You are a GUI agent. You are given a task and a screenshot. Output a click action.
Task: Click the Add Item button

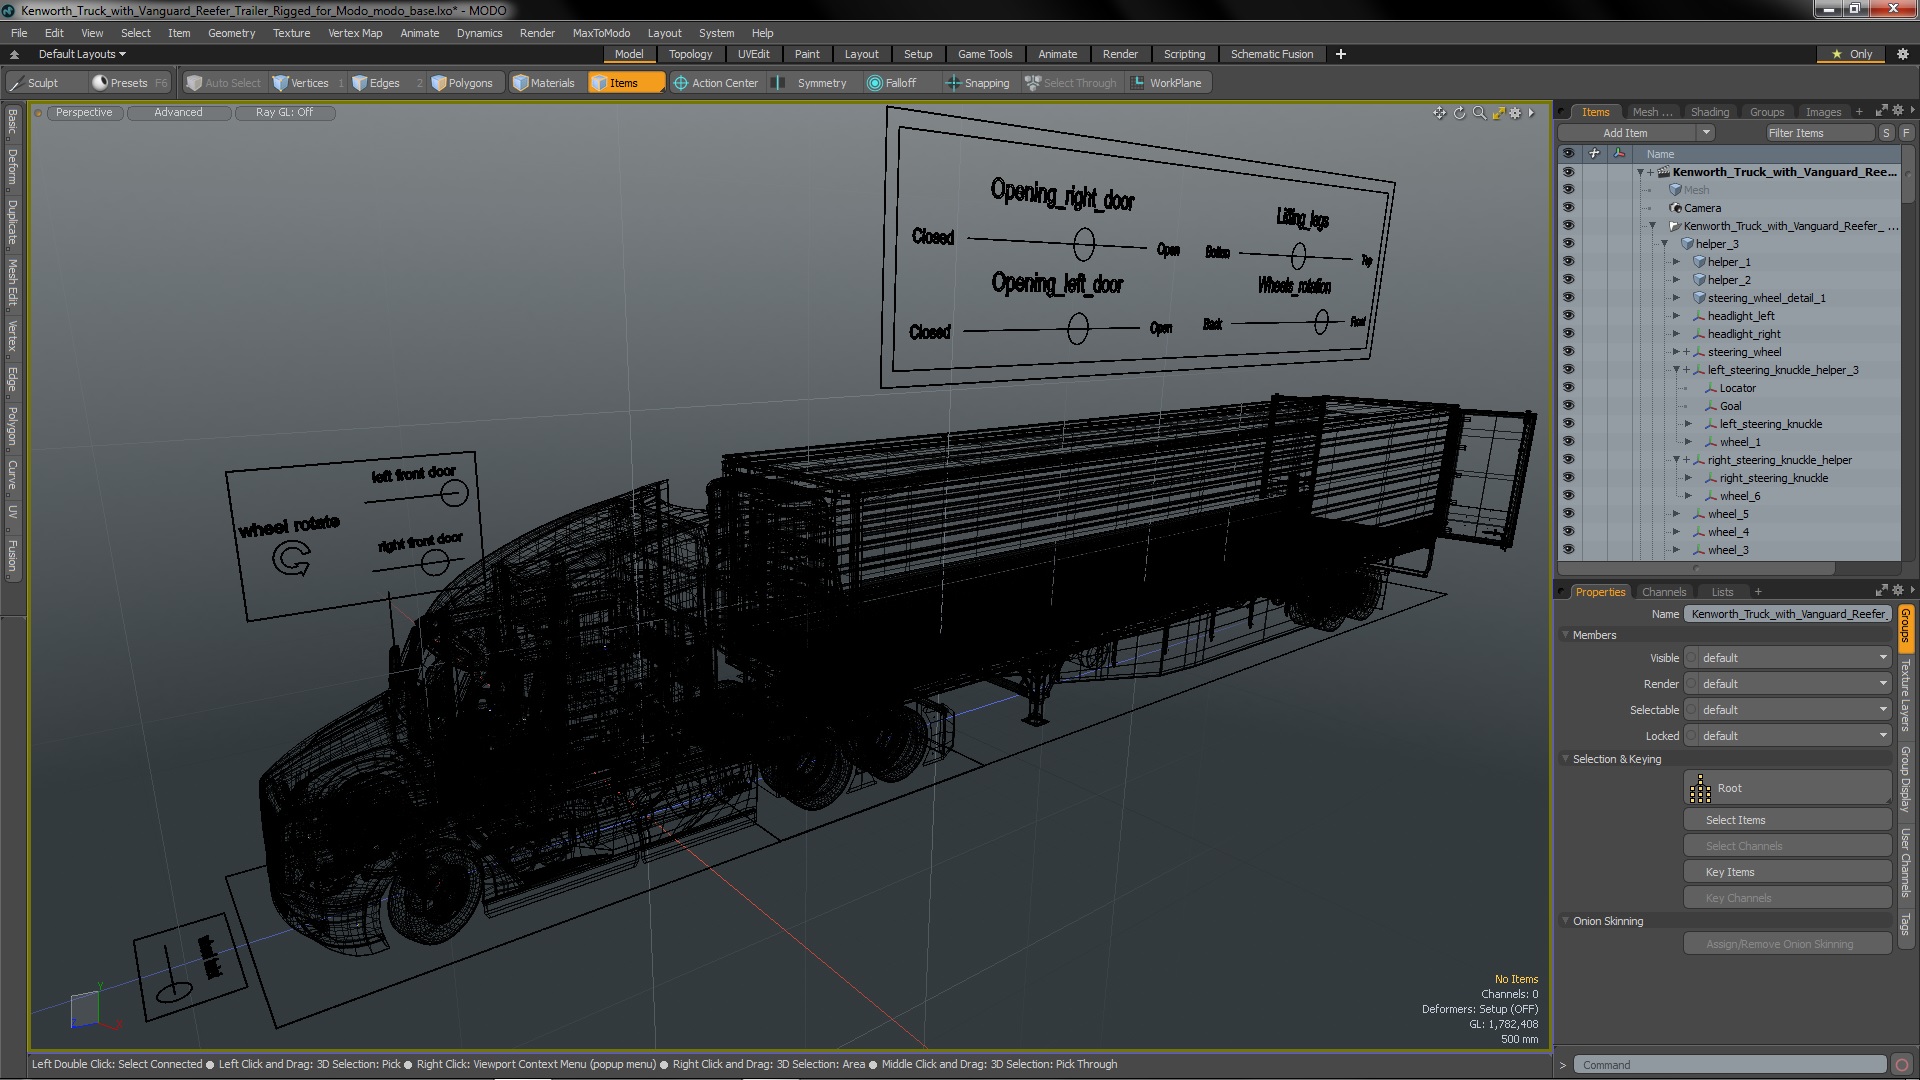click(x=1626, y=133)
